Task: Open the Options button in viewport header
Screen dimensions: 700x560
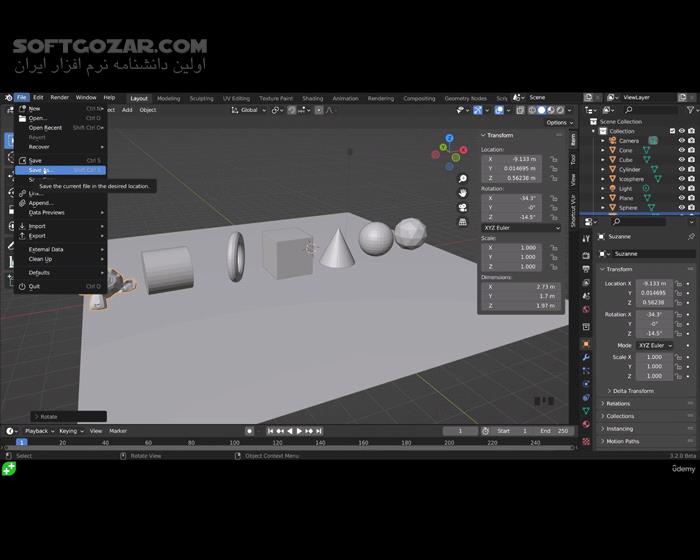Action: 557,123
